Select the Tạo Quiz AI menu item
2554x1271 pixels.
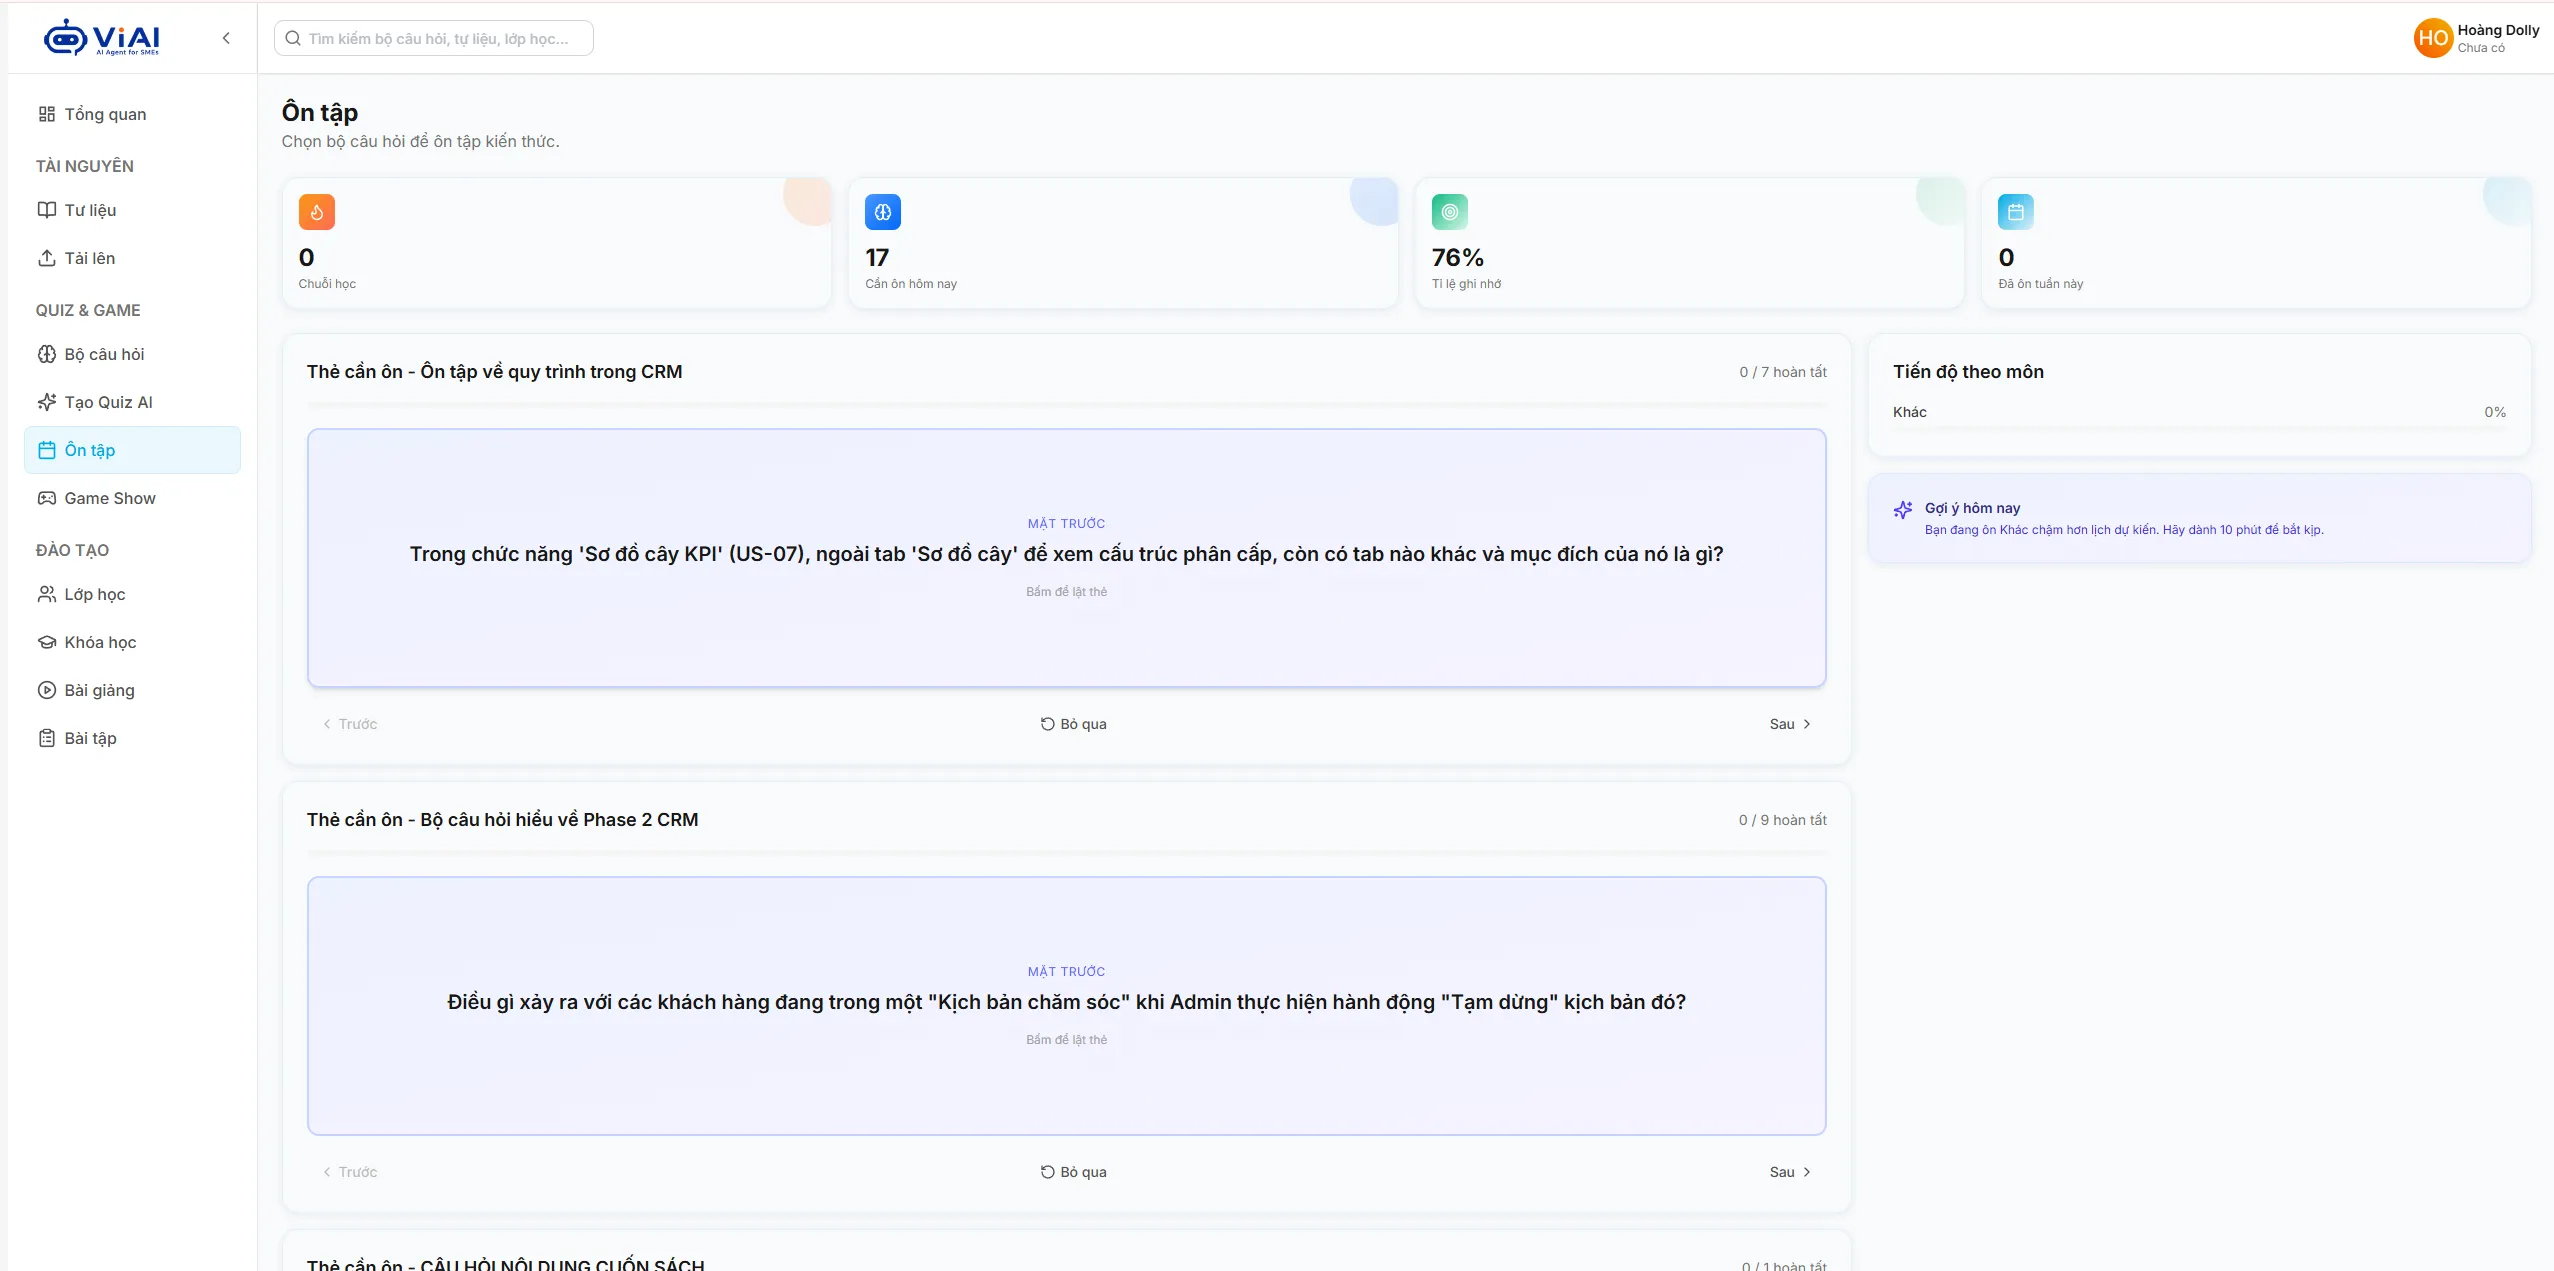pos(132,402)
